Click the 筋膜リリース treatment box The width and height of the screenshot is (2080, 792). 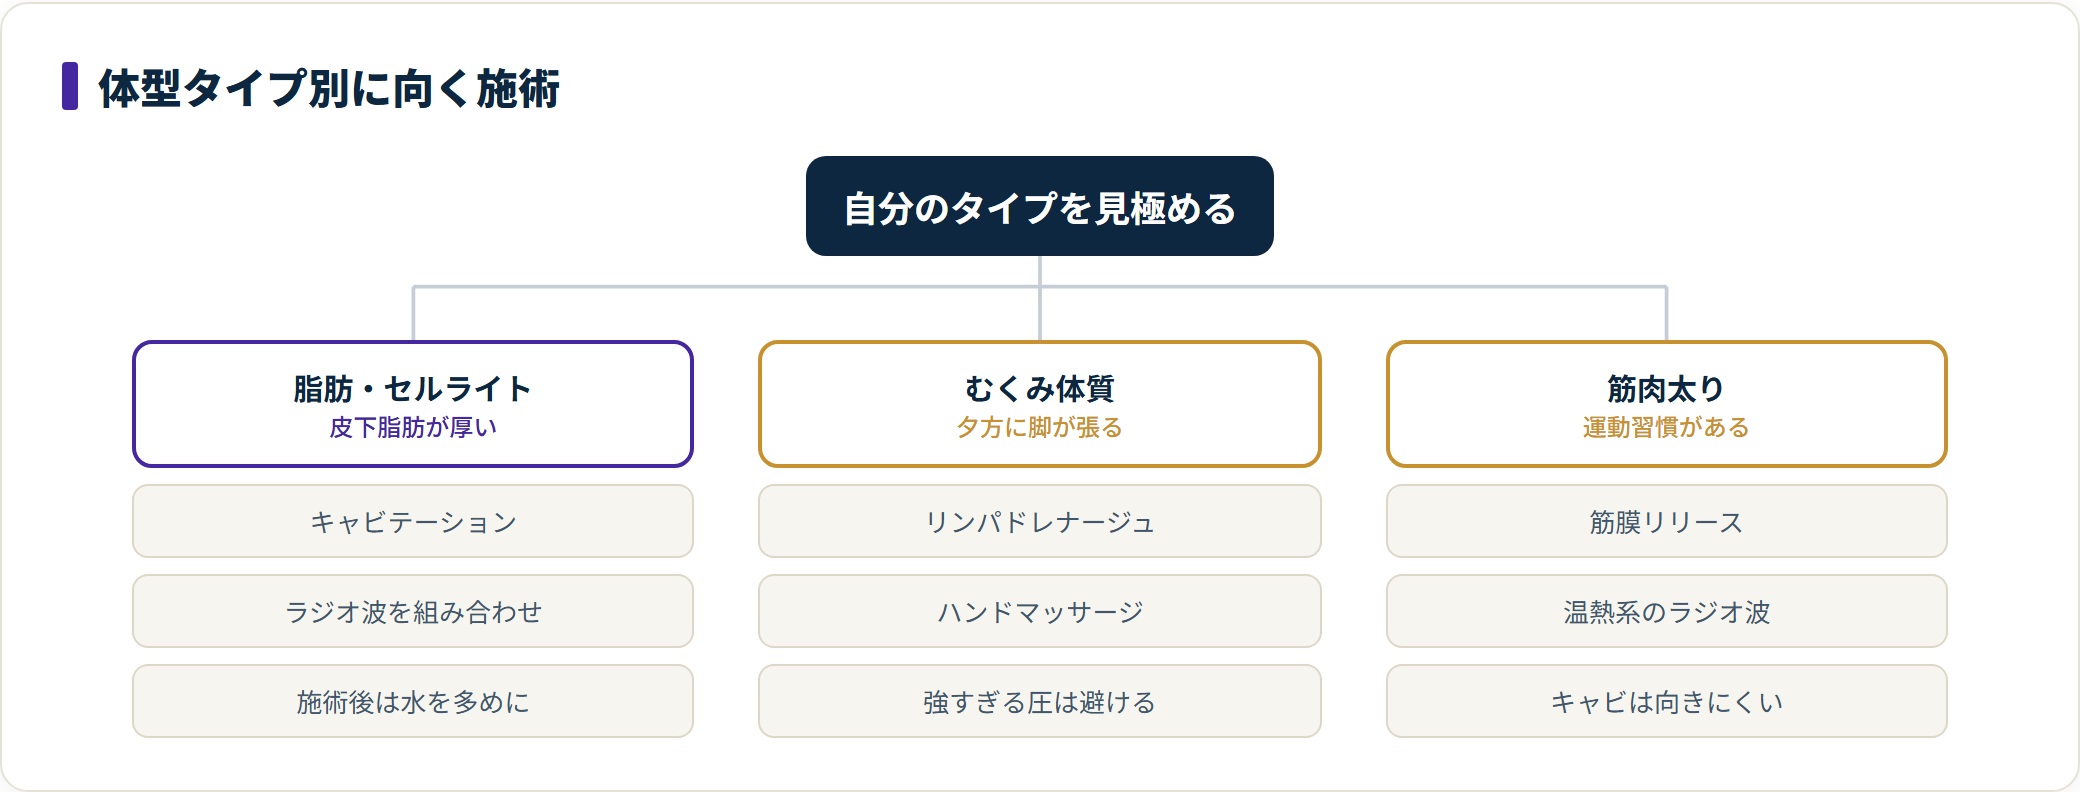[x=1667, y=521]
